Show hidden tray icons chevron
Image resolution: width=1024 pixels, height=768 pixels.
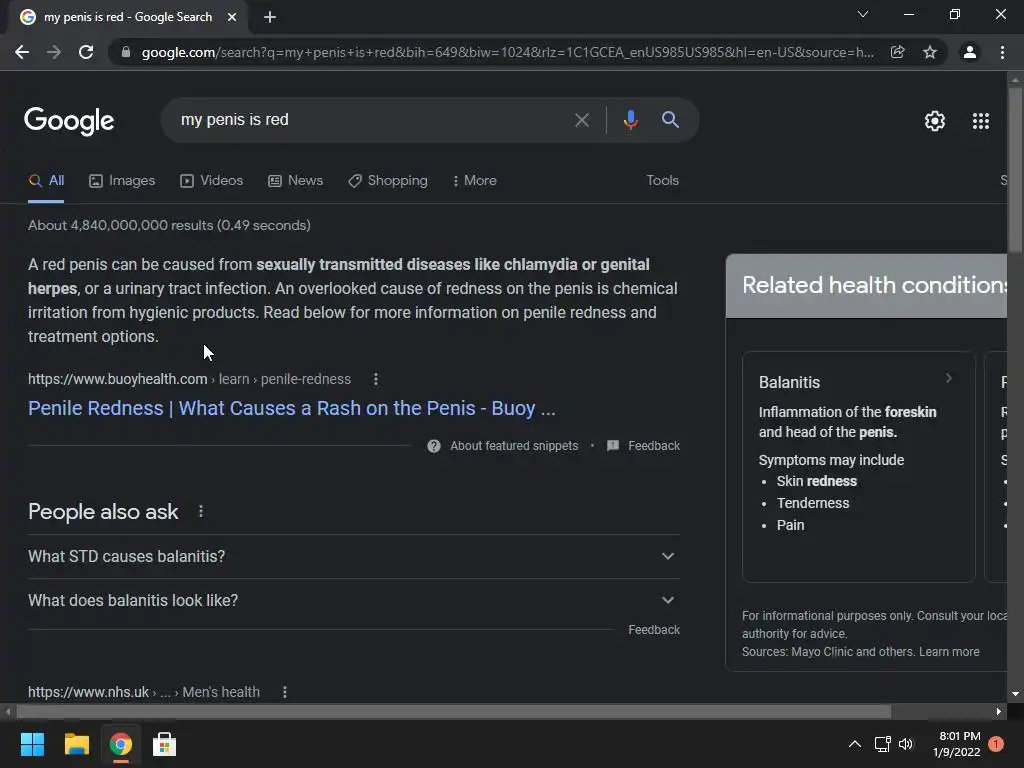point(854,744)
